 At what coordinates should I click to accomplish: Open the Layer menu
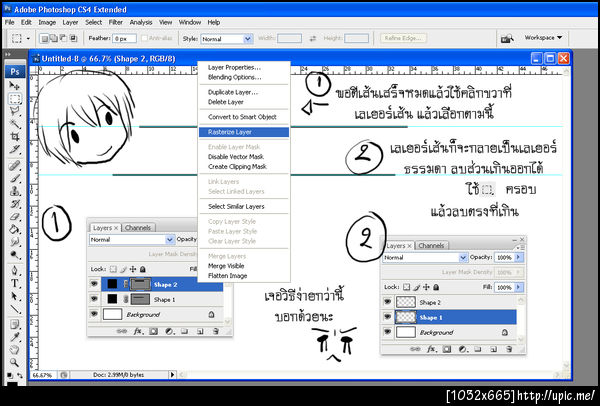click(x=70, y=22)
